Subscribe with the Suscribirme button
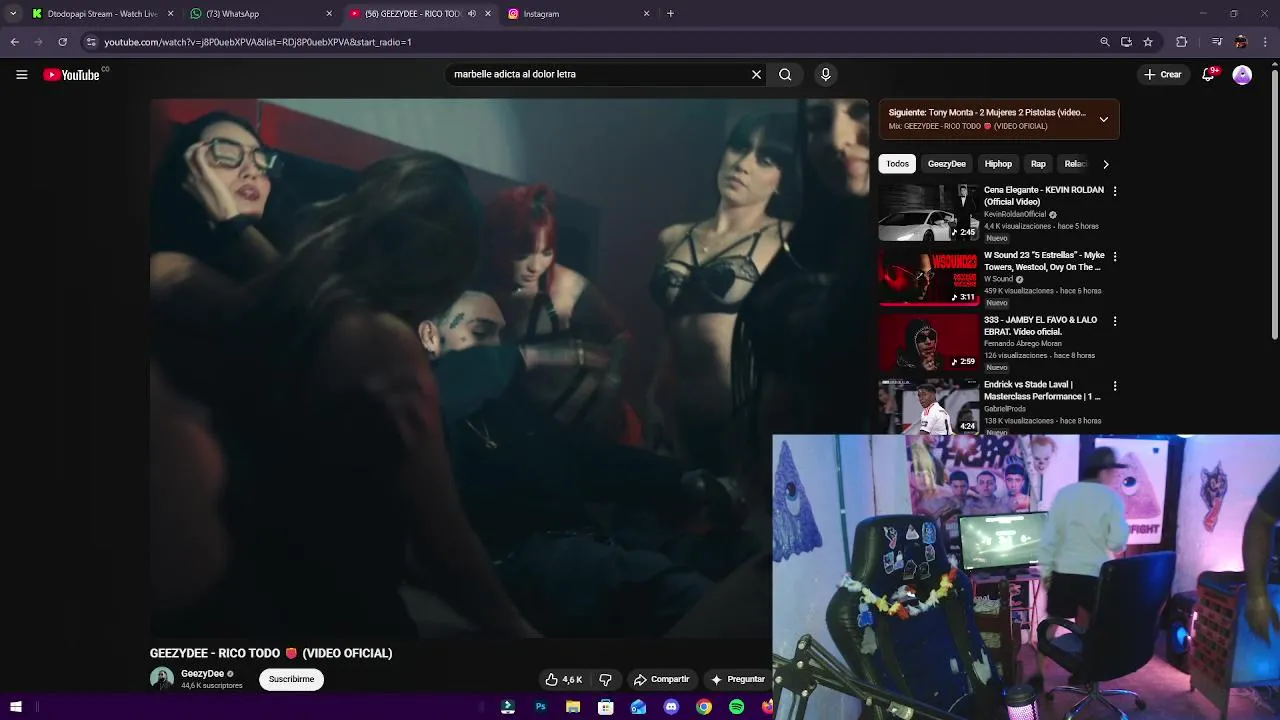 click(291, 679)
